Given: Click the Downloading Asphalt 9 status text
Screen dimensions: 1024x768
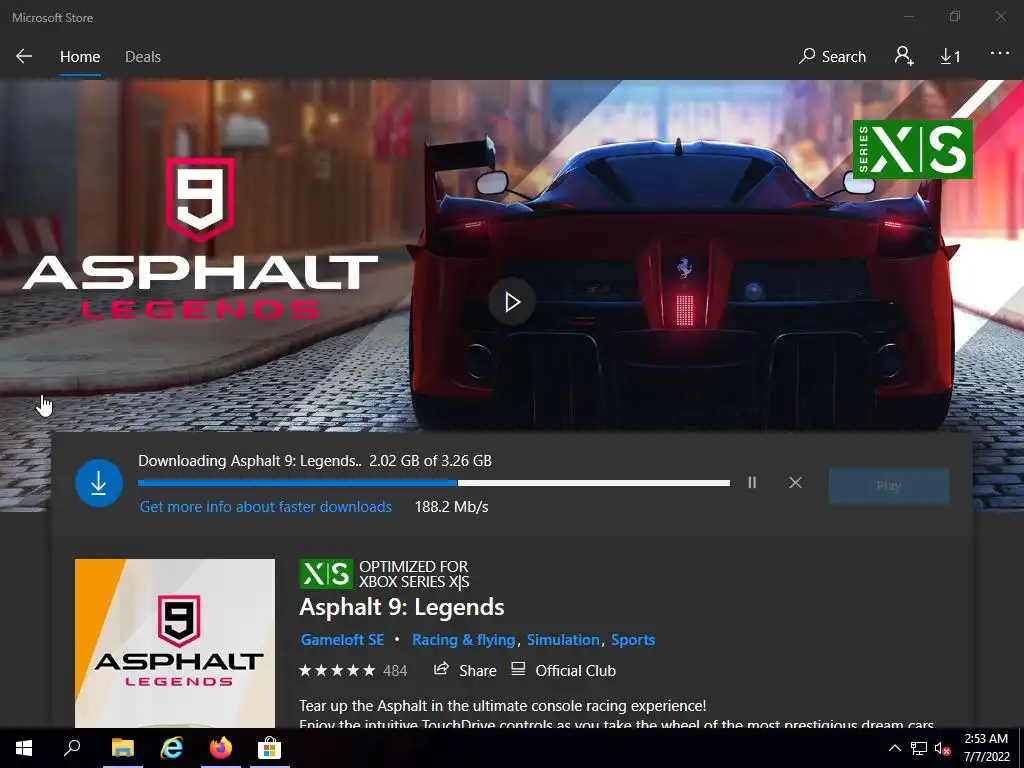Looking at the screenshot, I should click(x=315, y=461).
